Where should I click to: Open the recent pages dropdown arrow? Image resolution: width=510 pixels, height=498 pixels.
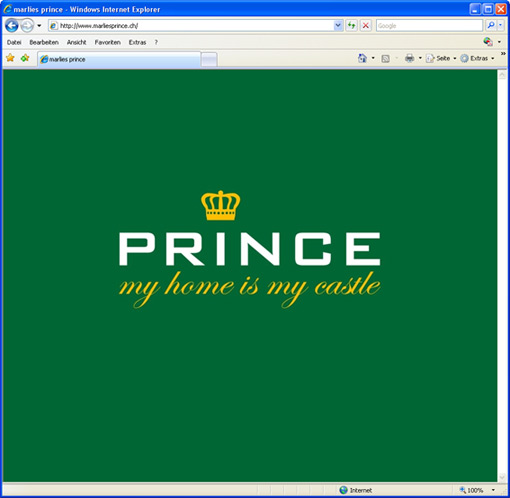[39, 26]
